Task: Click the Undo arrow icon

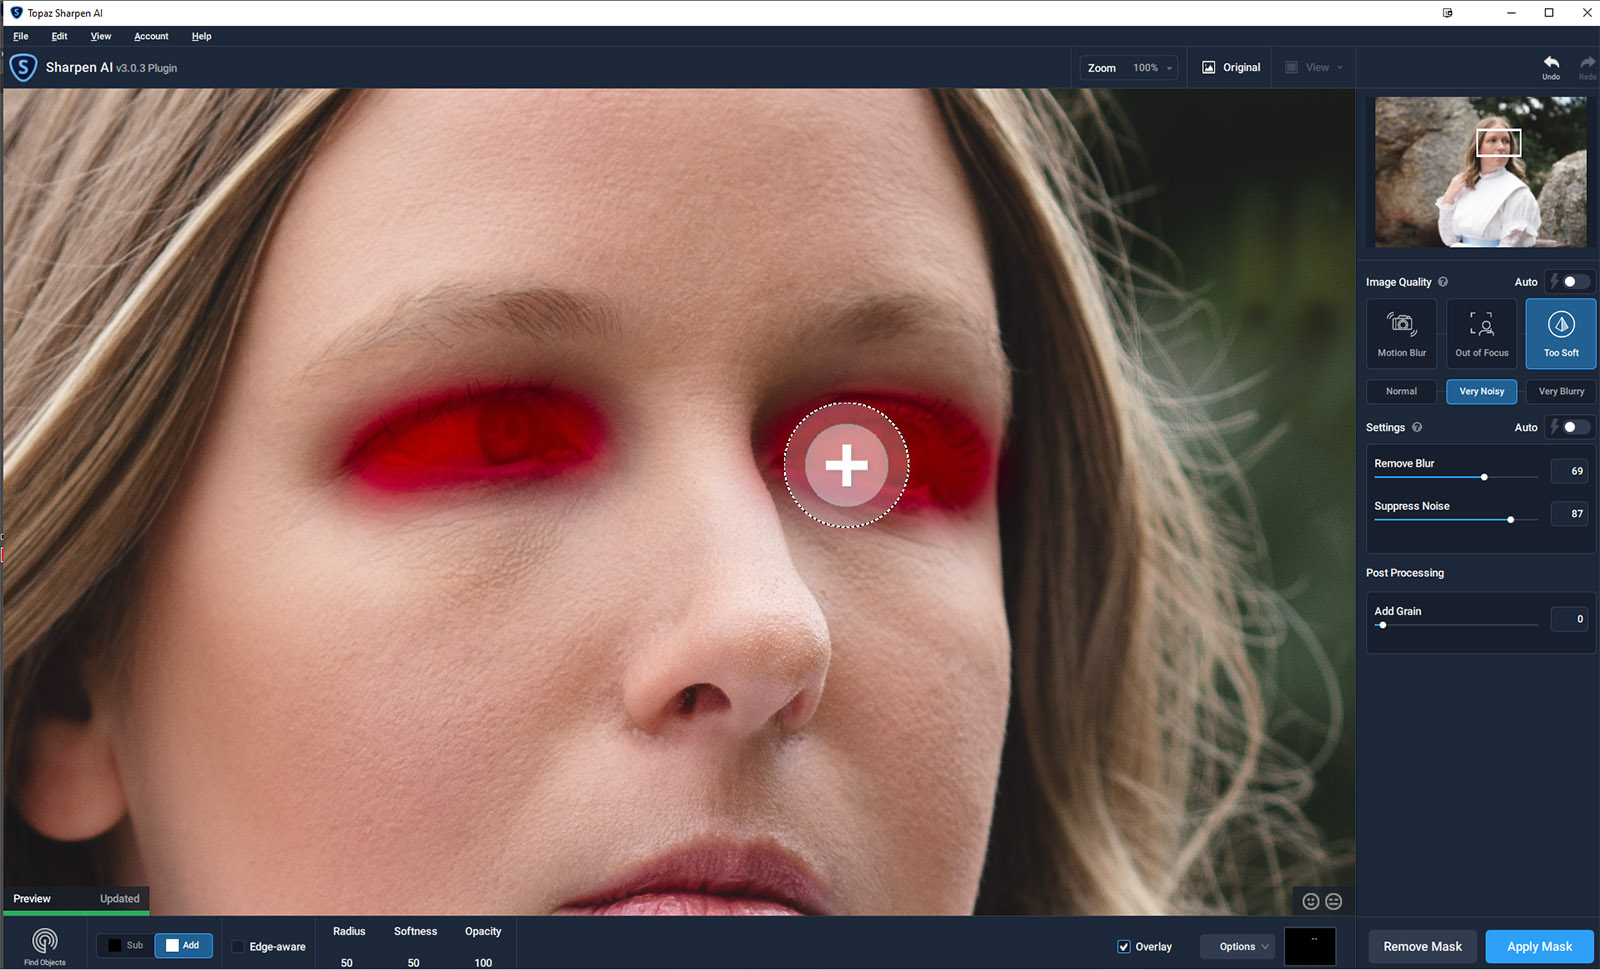Action: pos(1551,64)
